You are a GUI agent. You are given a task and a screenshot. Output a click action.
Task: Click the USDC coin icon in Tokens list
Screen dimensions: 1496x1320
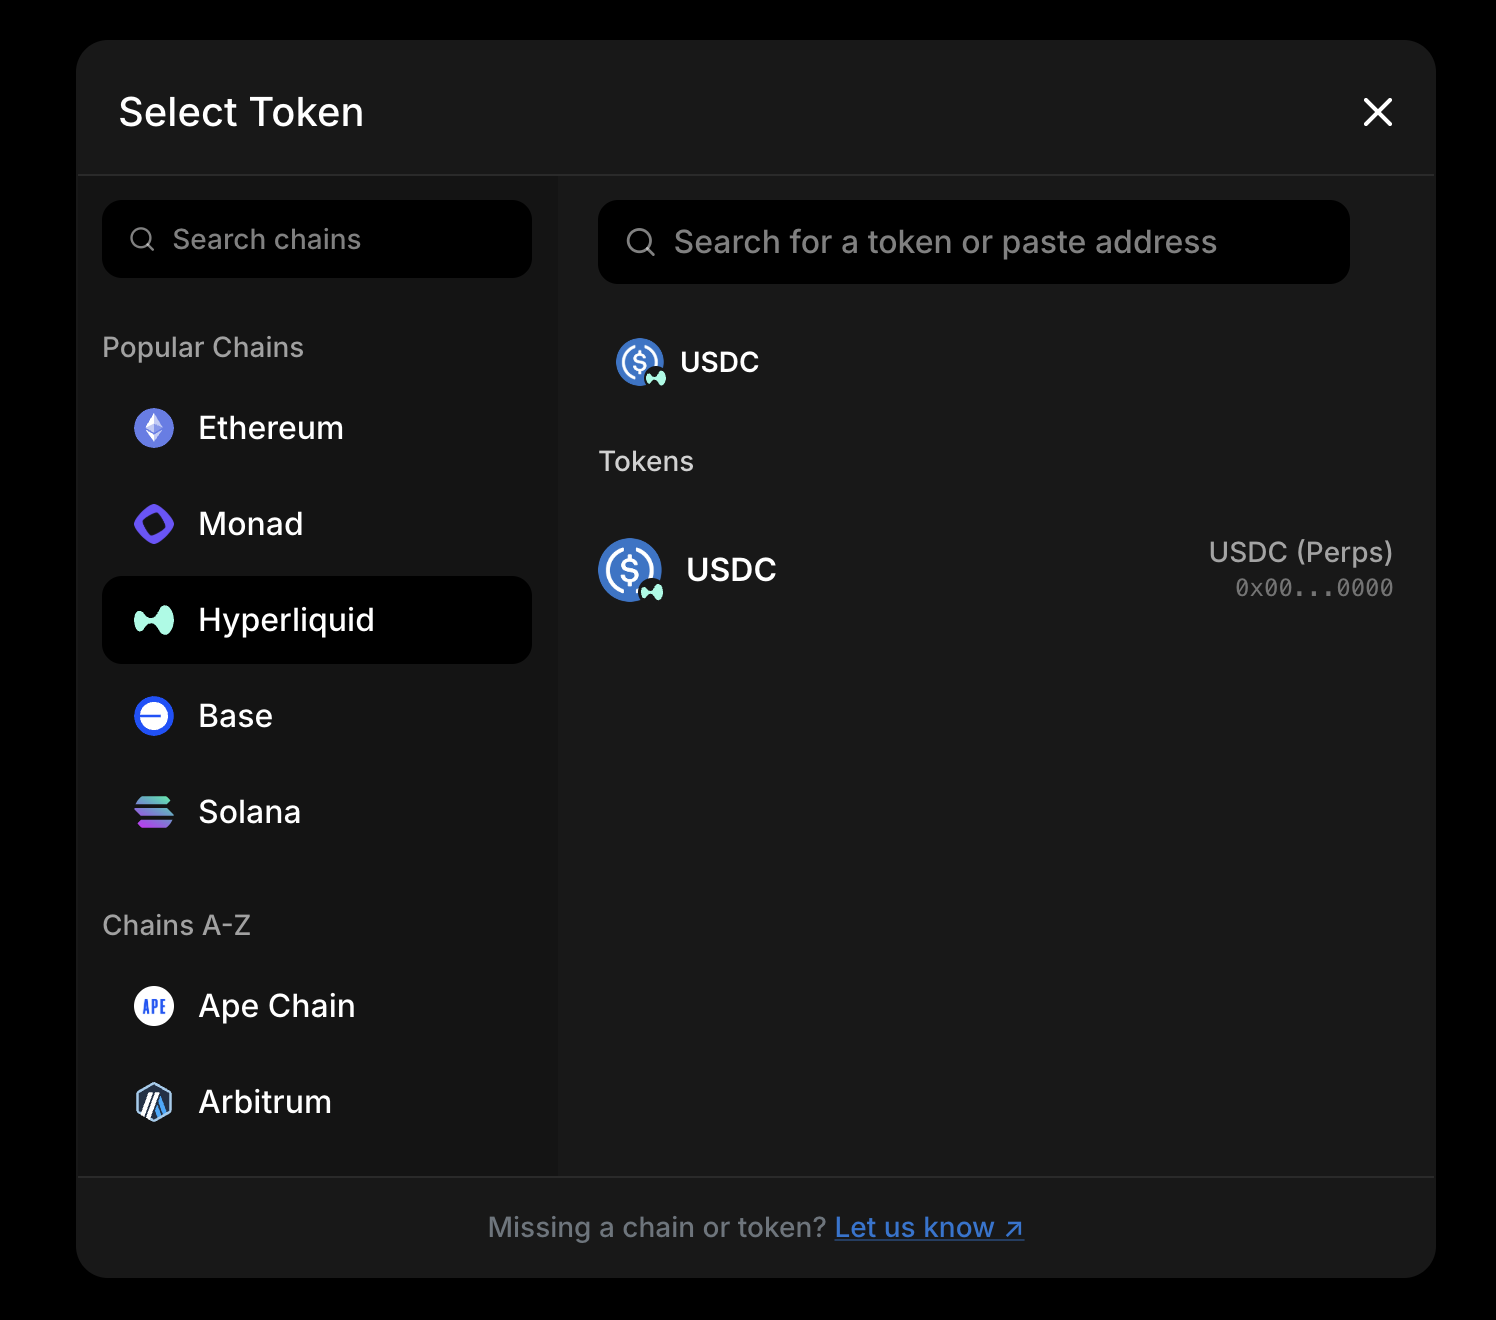[630, 570]
